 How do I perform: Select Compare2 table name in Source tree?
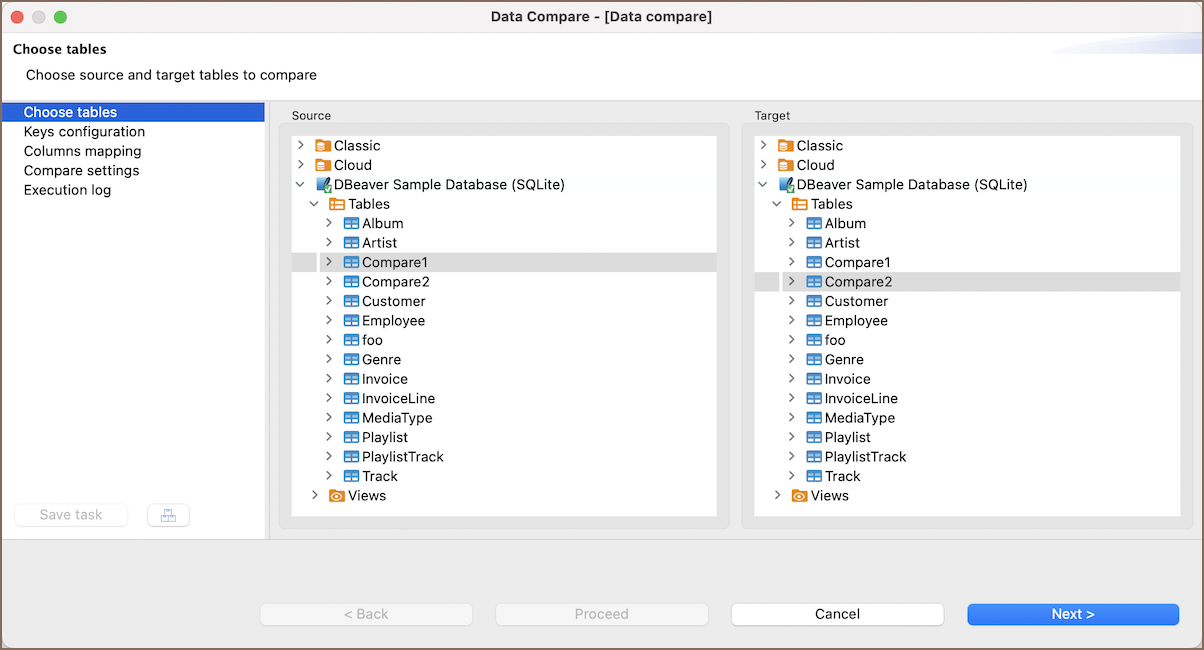coord(395,282)
